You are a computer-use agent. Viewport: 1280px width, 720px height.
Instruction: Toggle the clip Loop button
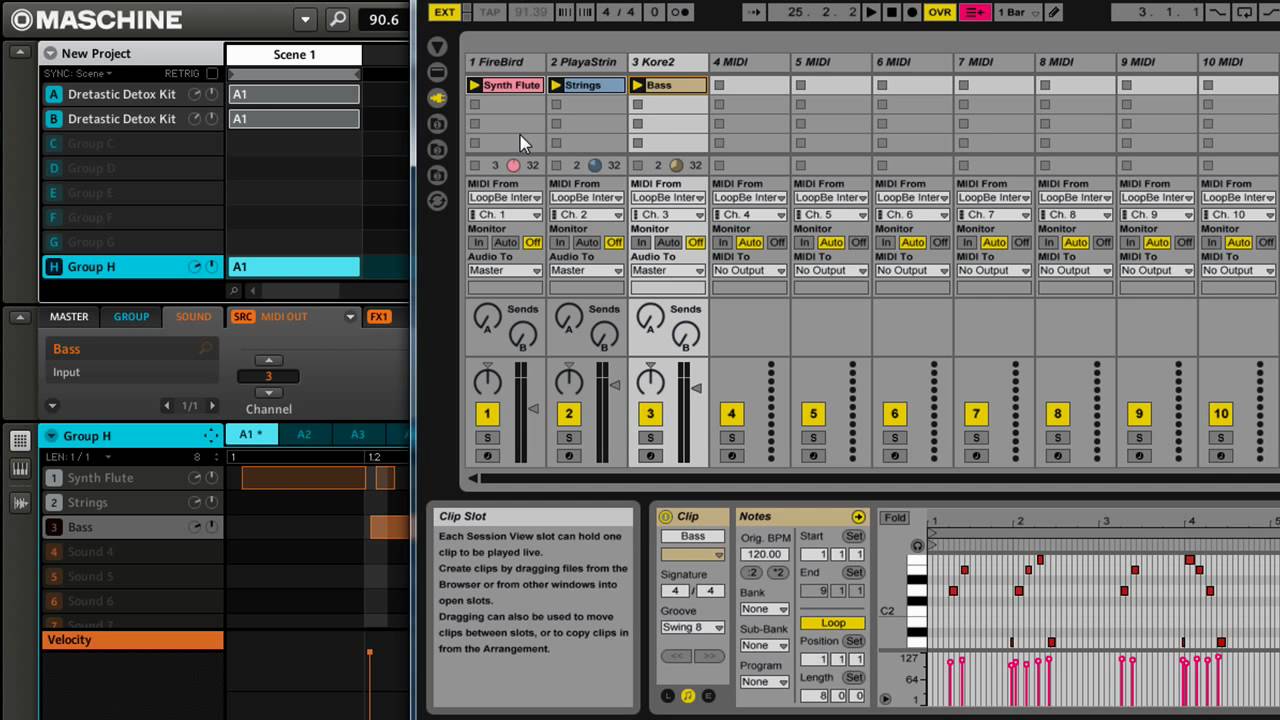[x=832, y=623]
